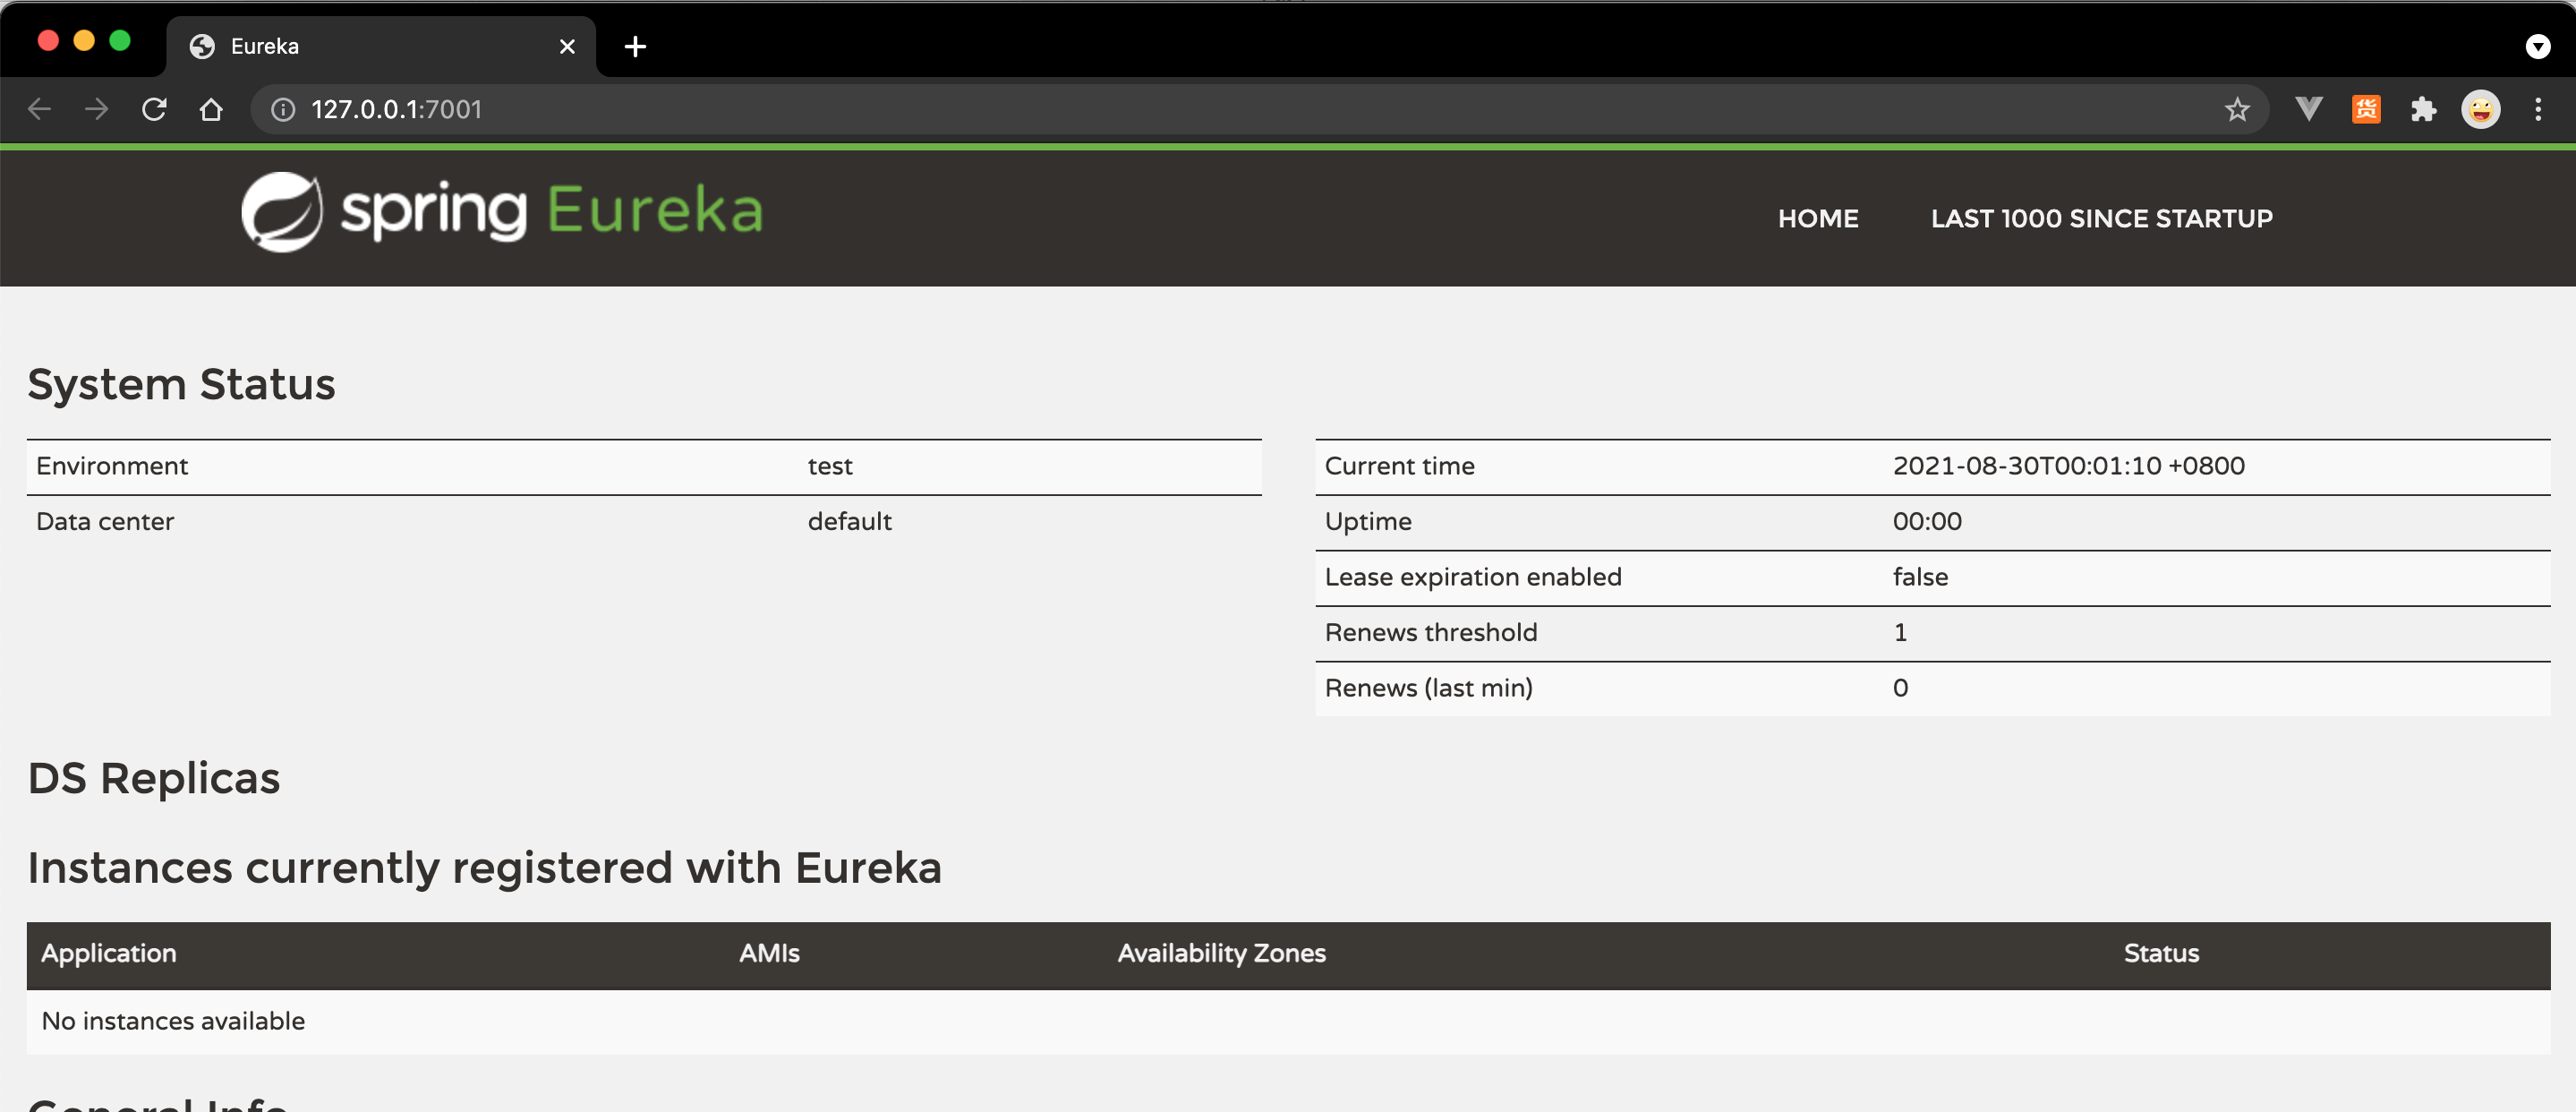Viewport: 2576px width, 1112px height.
Task: Click the DS Replicas heading
Action: [154, 779]
